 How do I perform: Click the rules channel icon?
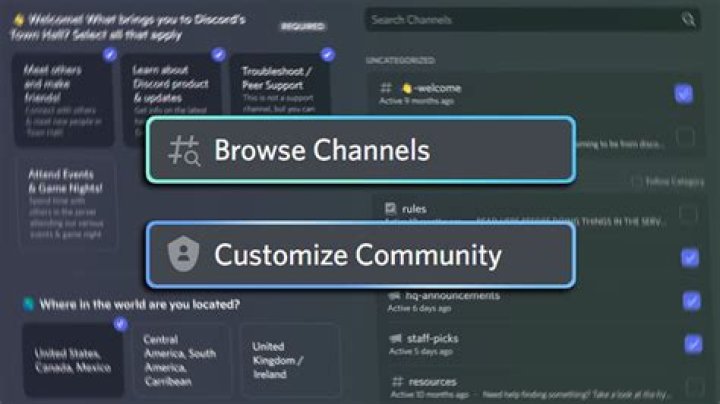tap(391, 209)
